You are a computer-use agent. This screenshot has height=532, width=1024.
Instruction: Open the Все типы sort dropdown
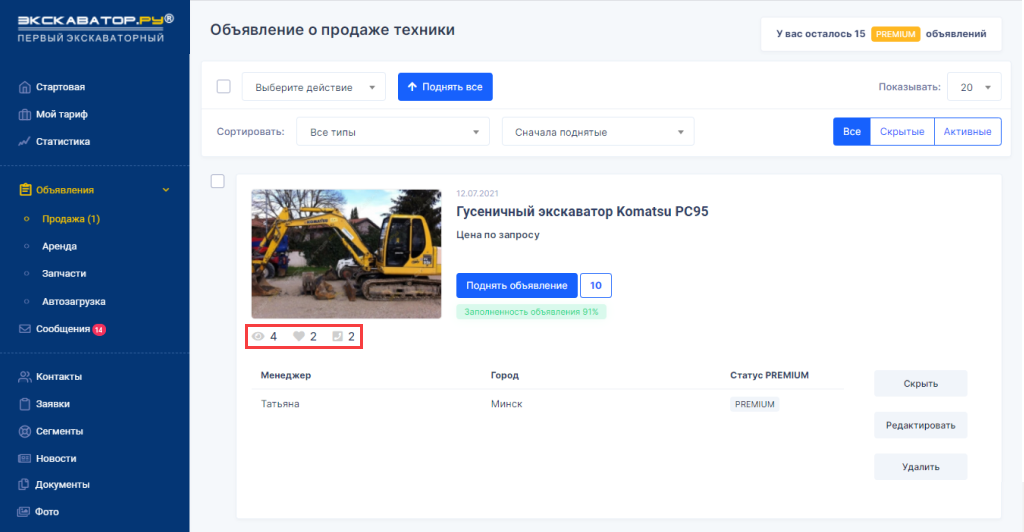click(392, 132)
